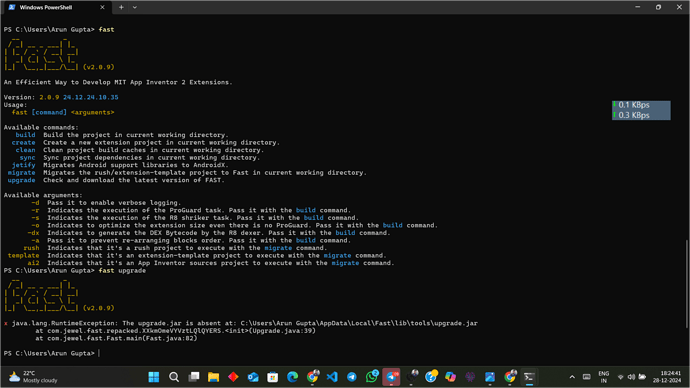Switch input language ENG IN
Viewport: 690px width, 388px height.
coord(604,377)
